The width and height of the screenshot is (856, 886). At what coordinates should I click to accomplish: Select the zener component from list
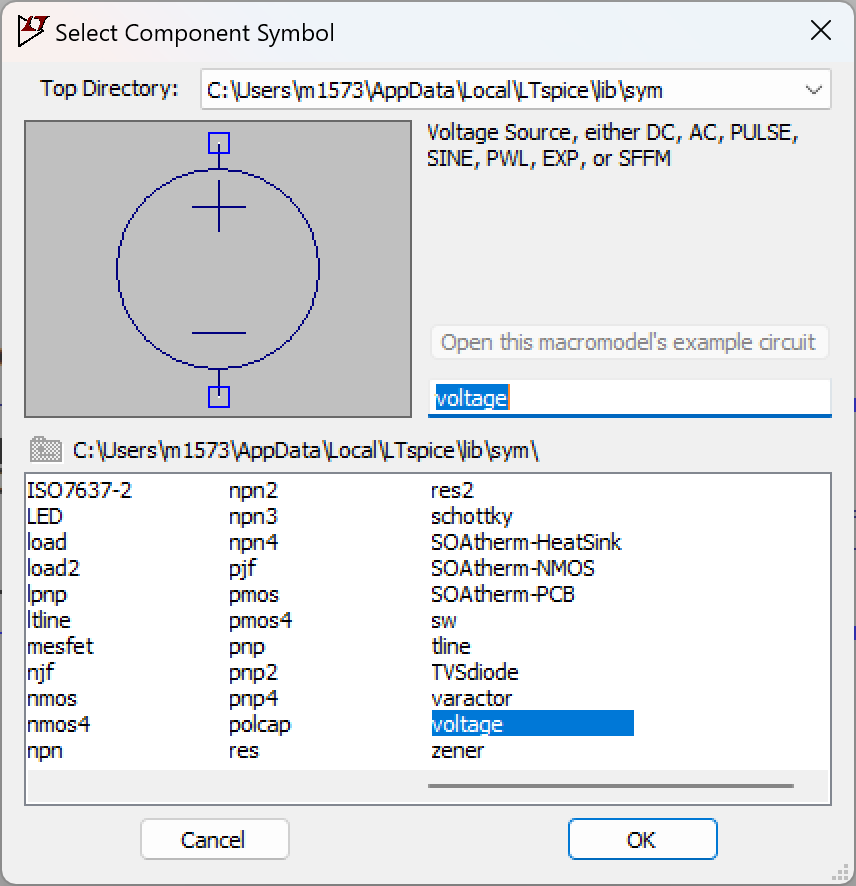point(458,750)
